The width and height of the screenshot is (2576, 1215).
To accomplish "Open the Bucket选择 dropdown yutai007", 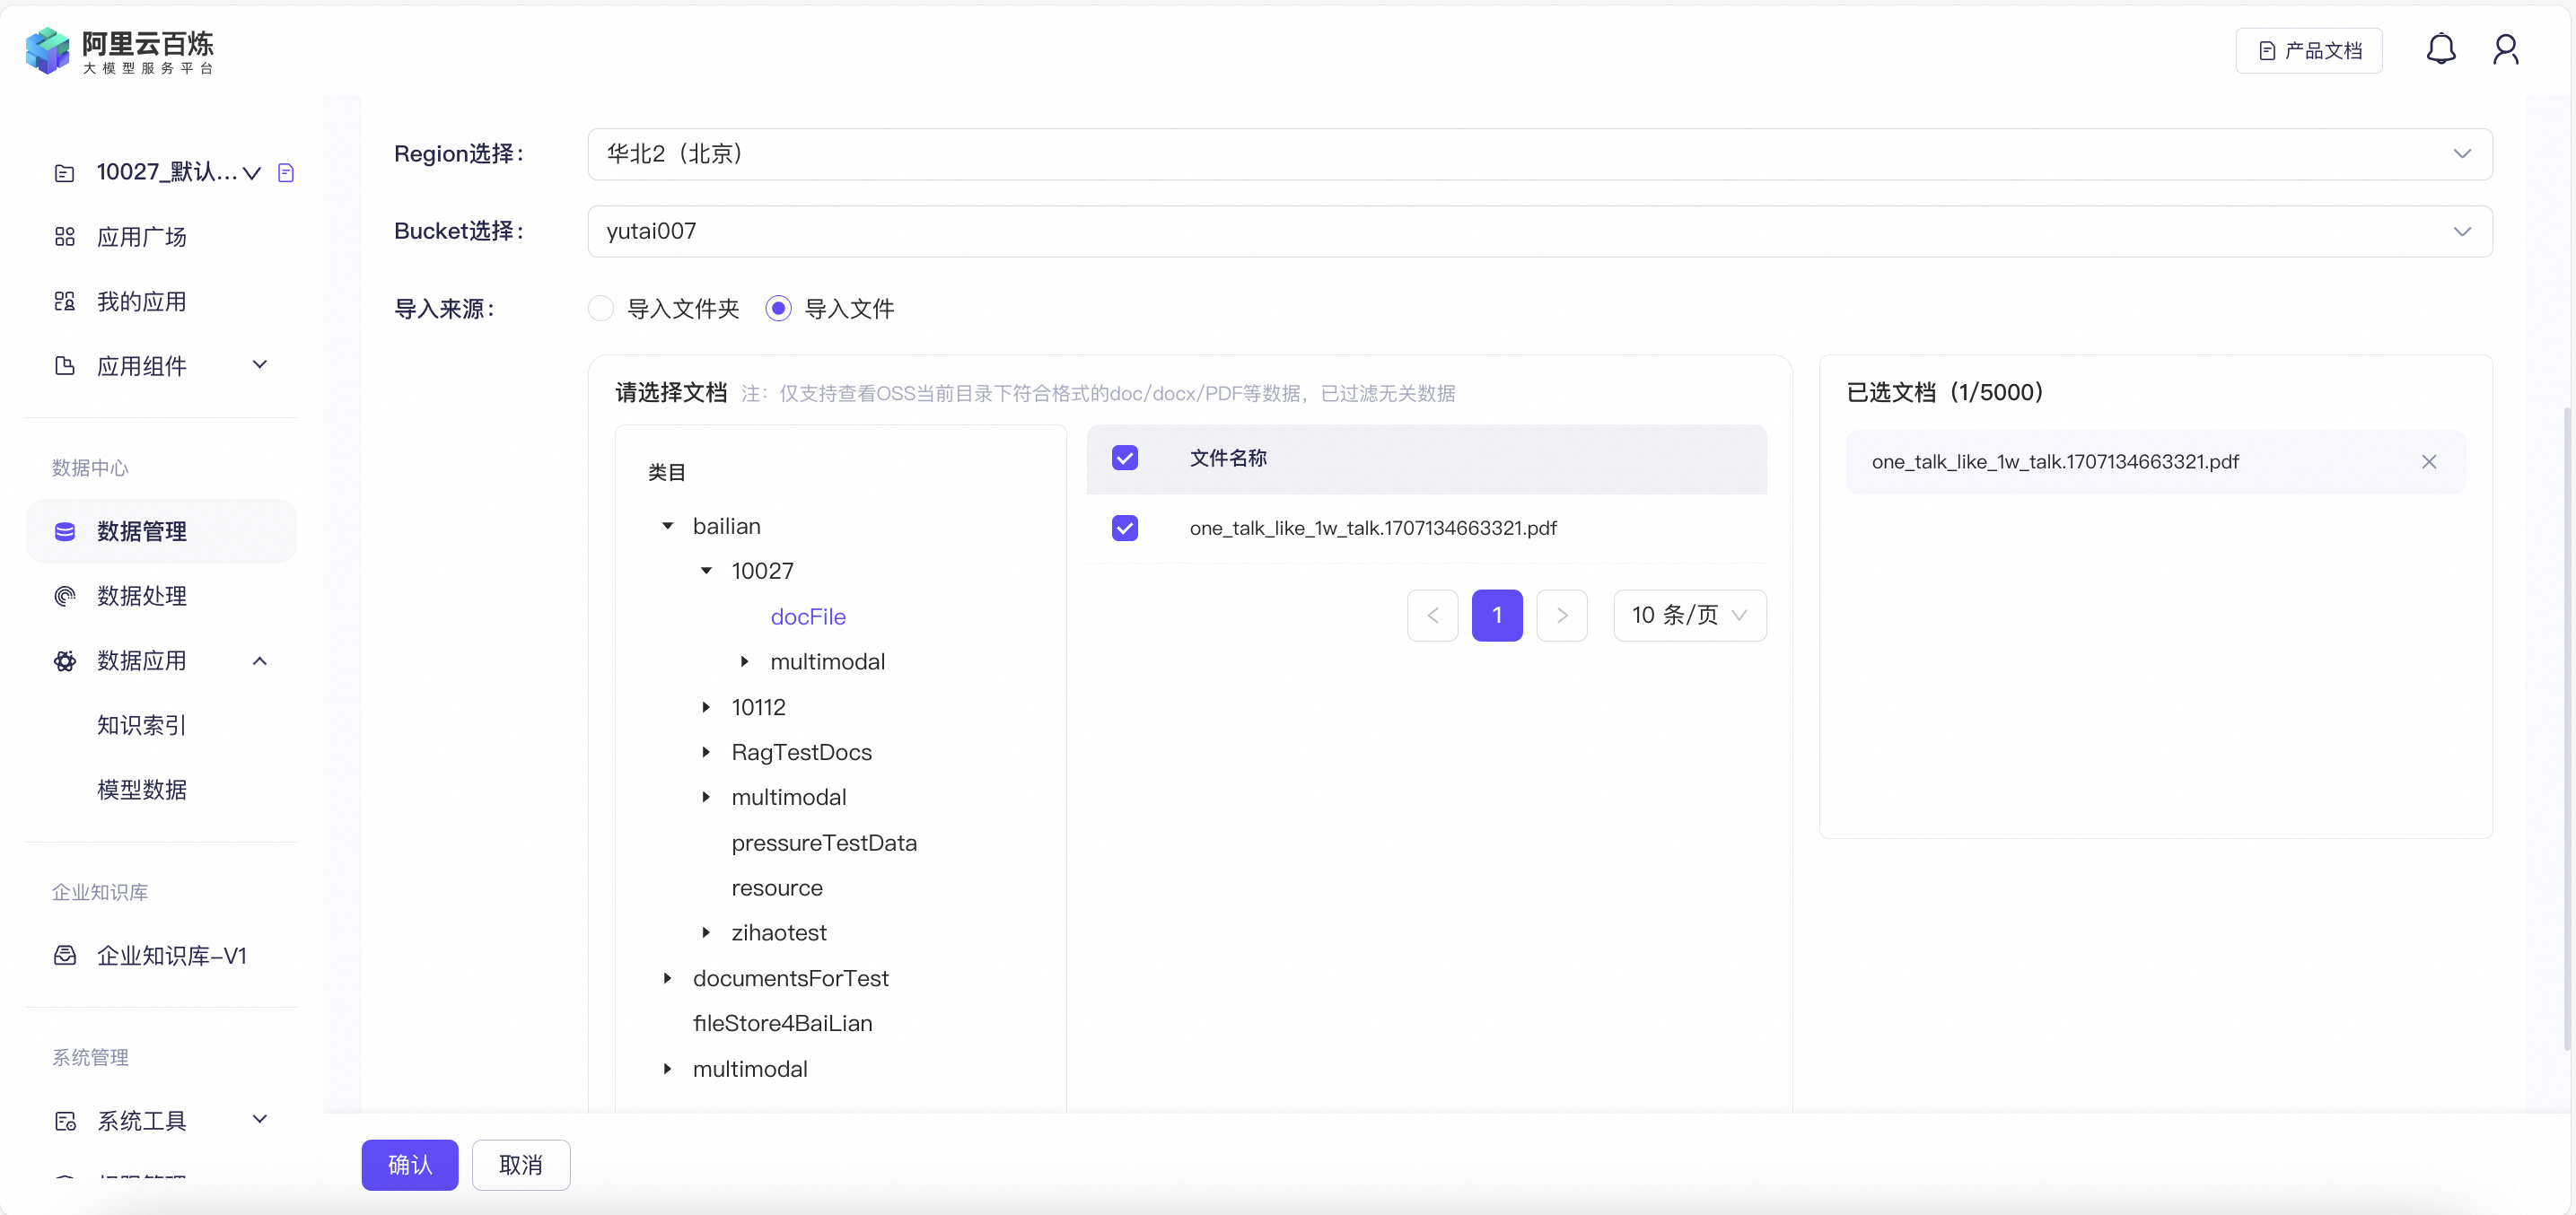I will pos(1539,231).
